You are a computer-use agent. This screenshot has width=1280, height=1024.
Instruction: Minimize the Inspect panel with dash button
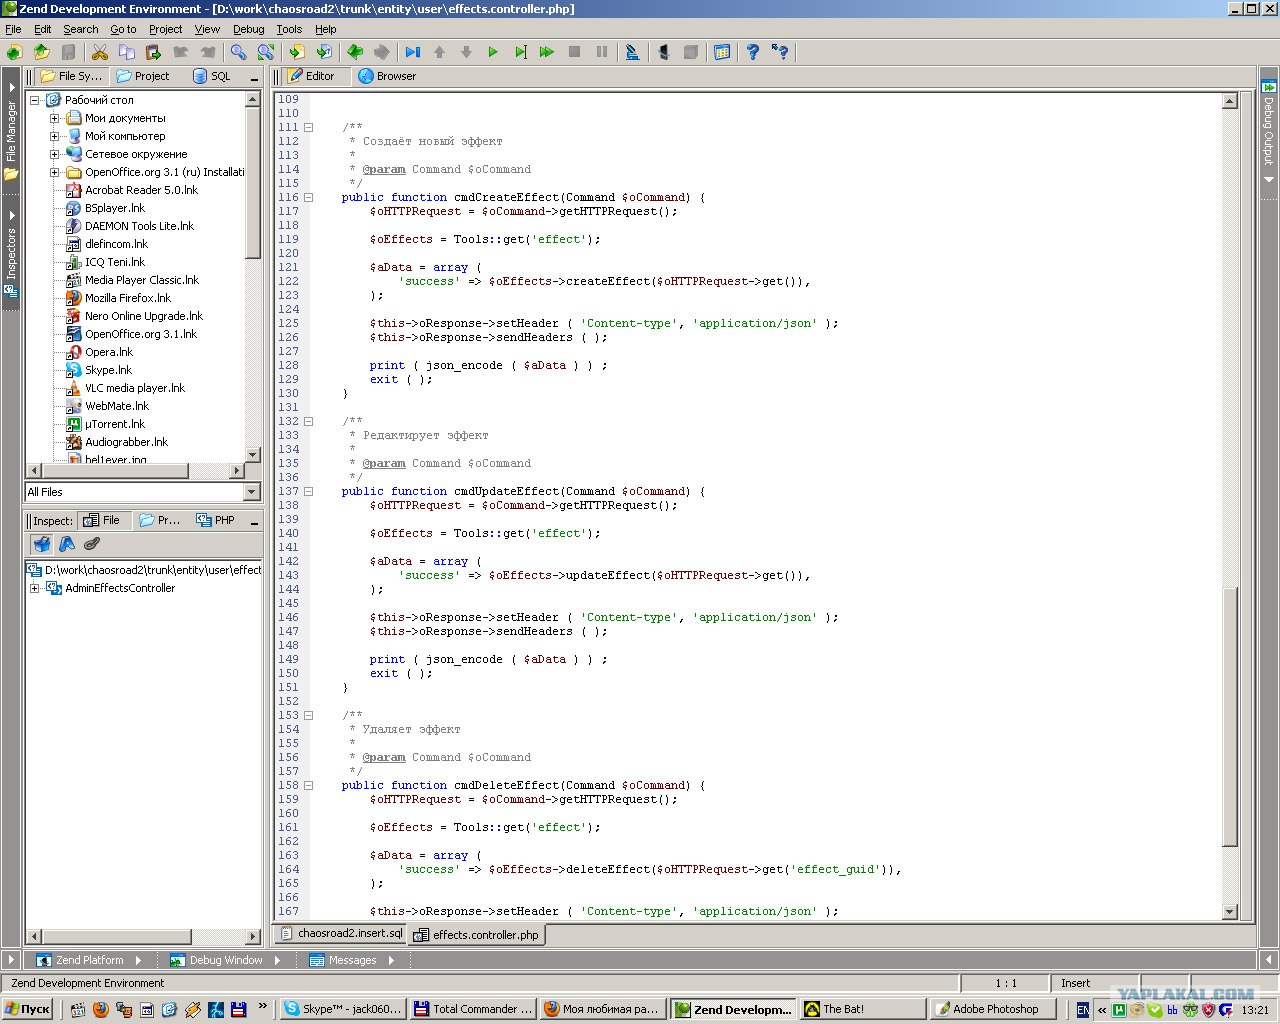point(254,521)
